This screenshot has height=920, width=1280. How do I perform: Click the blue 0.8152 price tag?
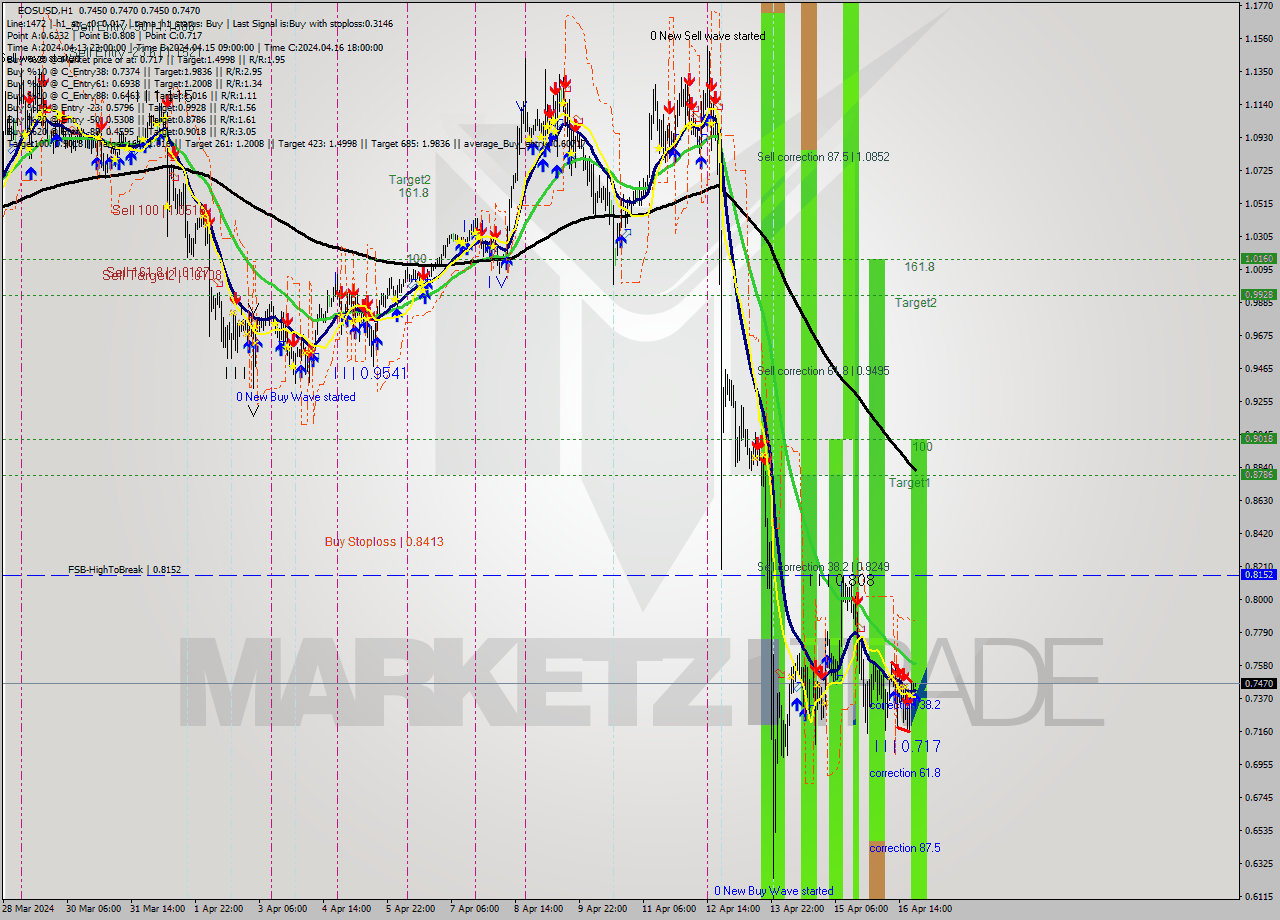click(x=1258, y=574)
